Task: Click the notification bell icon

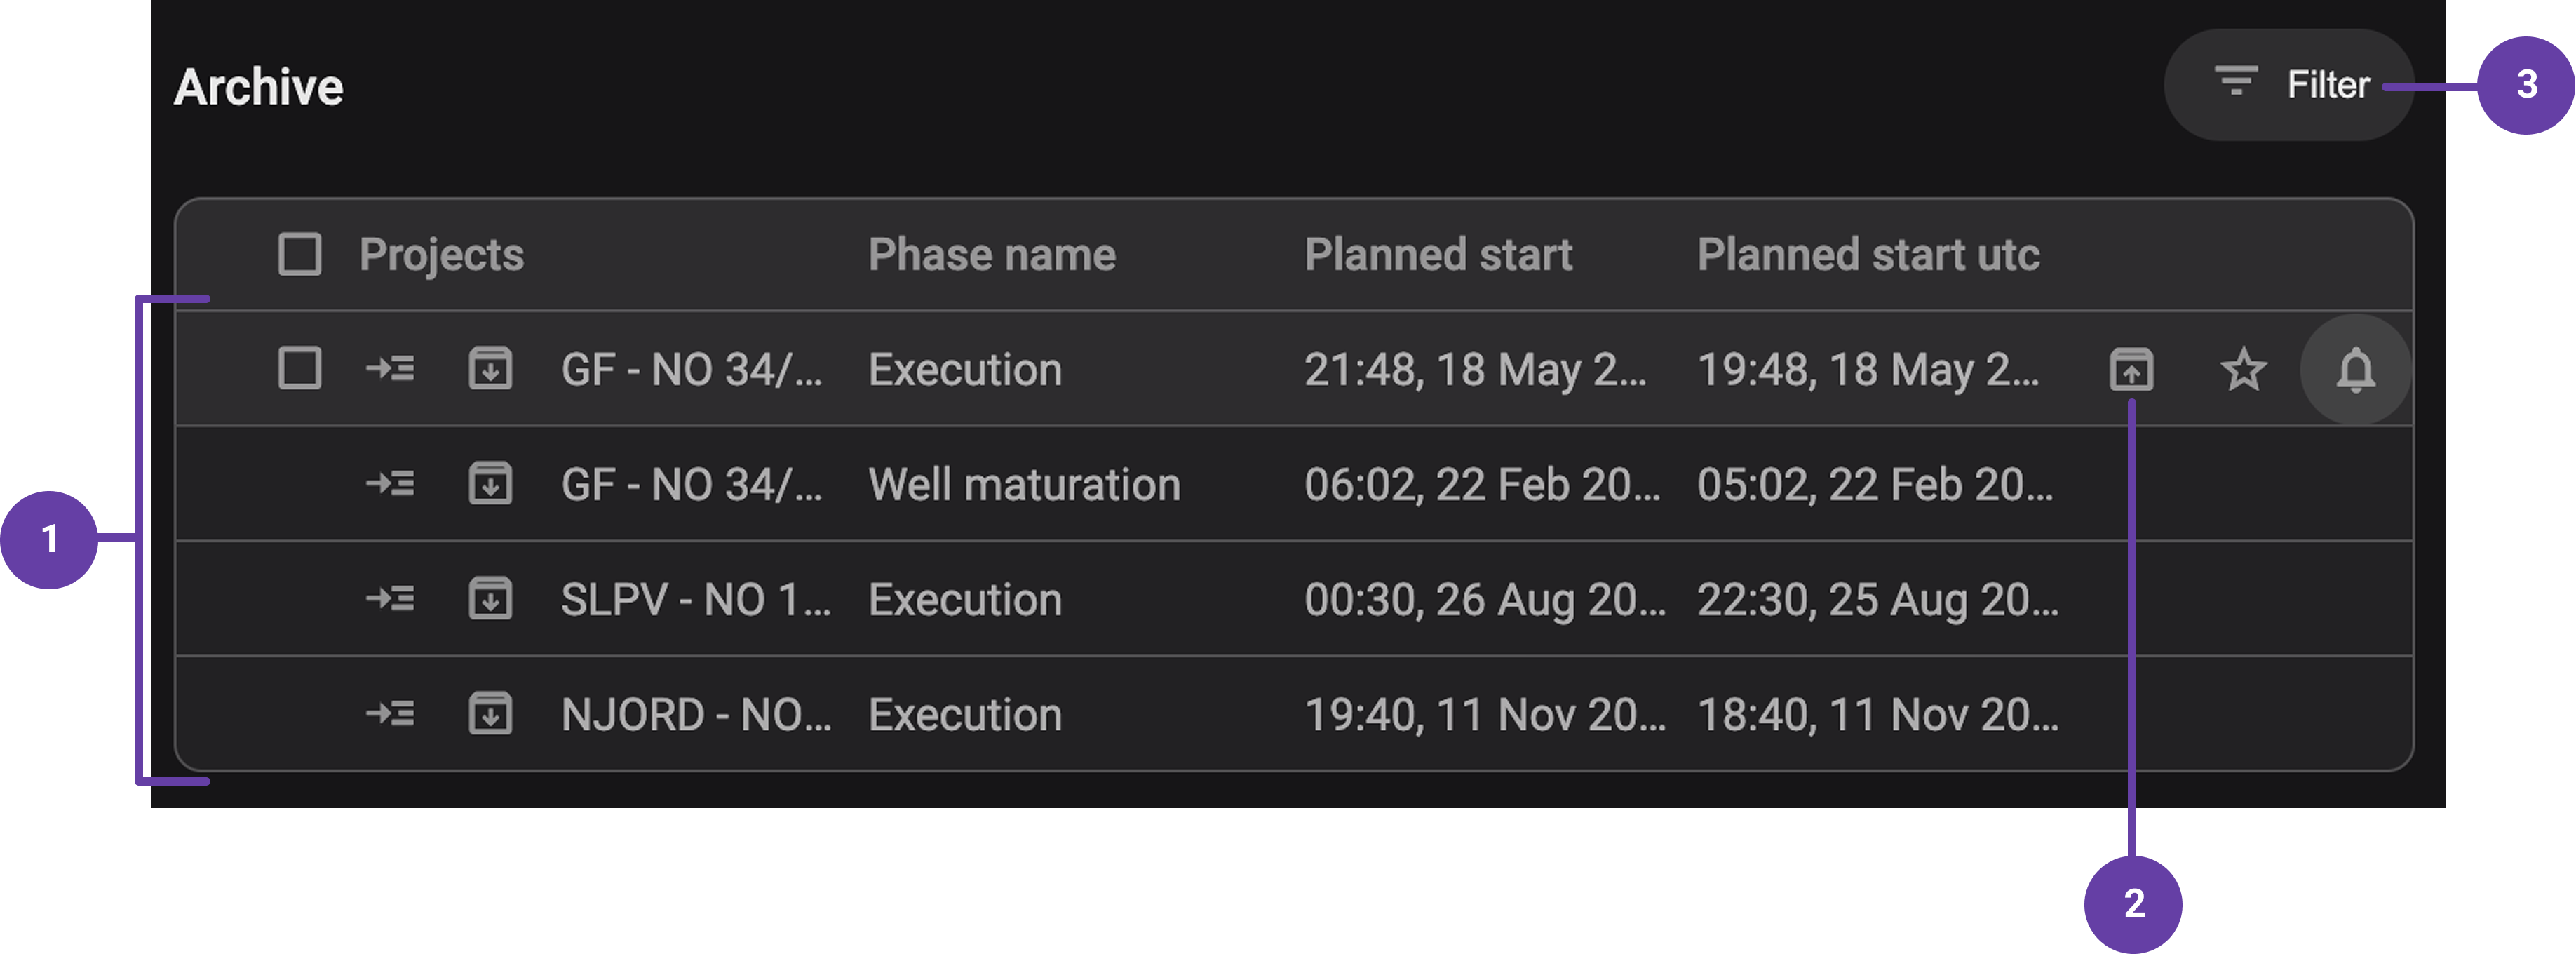Action: pos(2355,370)
